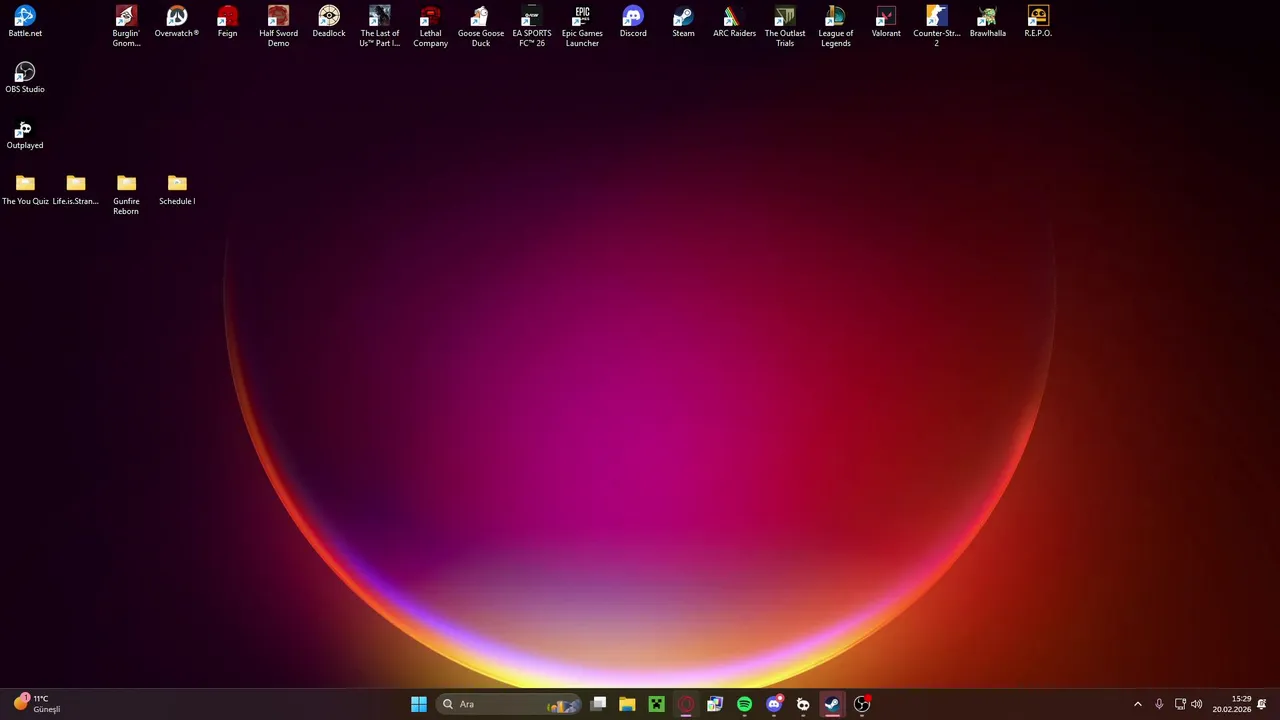This screenshot has width=1280, height=720.
Task: Select the ARC Raiders desktop icon
Action: (x=734, y=22)
